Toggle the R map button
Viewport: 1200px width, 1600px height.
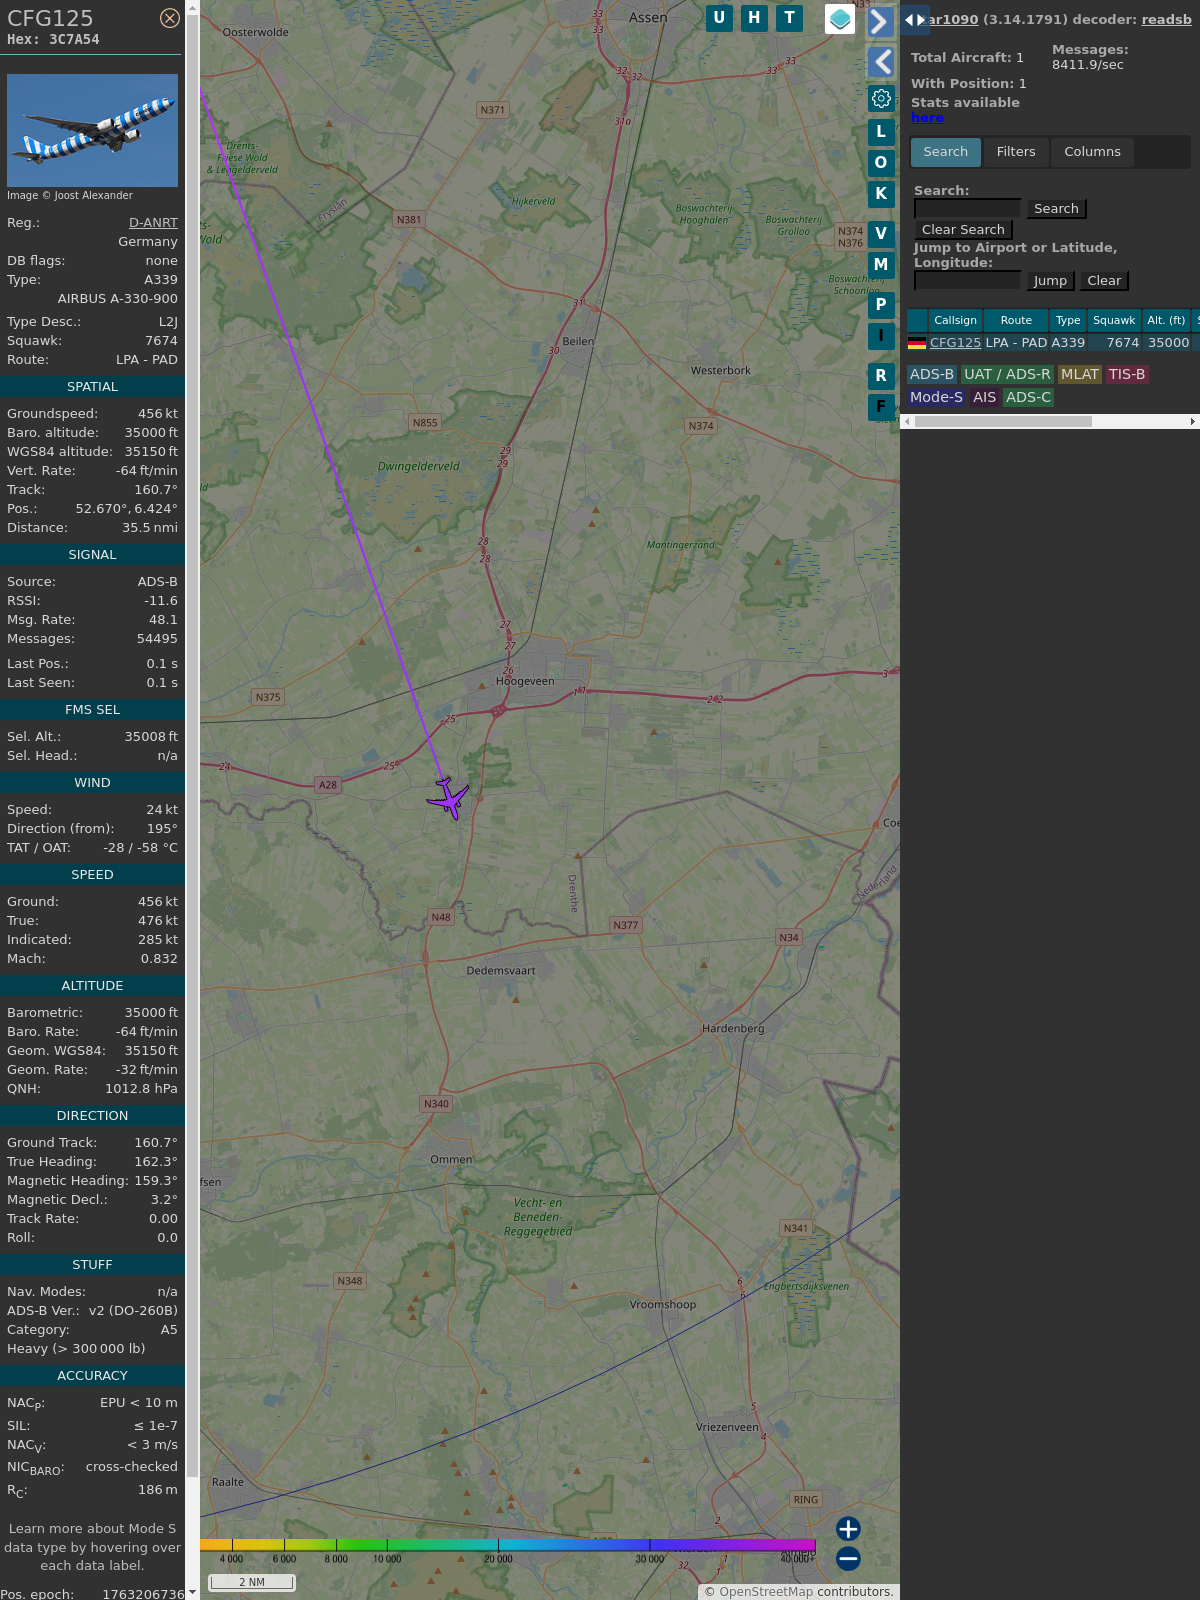click(x=881, y=376)
